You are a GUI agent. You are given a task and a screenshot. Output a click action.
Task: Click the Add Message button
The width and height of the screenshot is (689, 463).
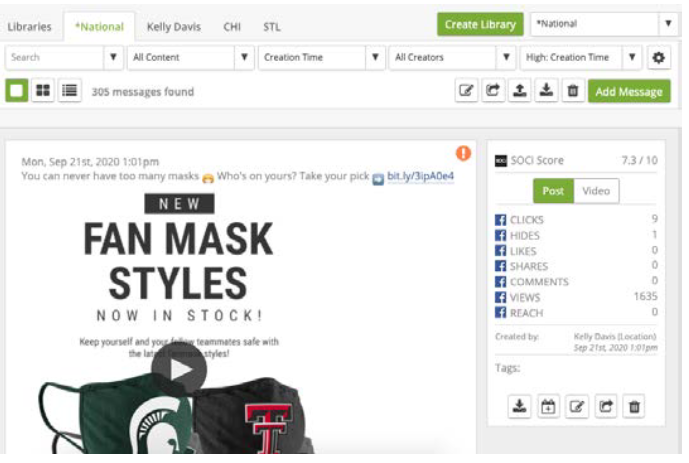[629, 91]
